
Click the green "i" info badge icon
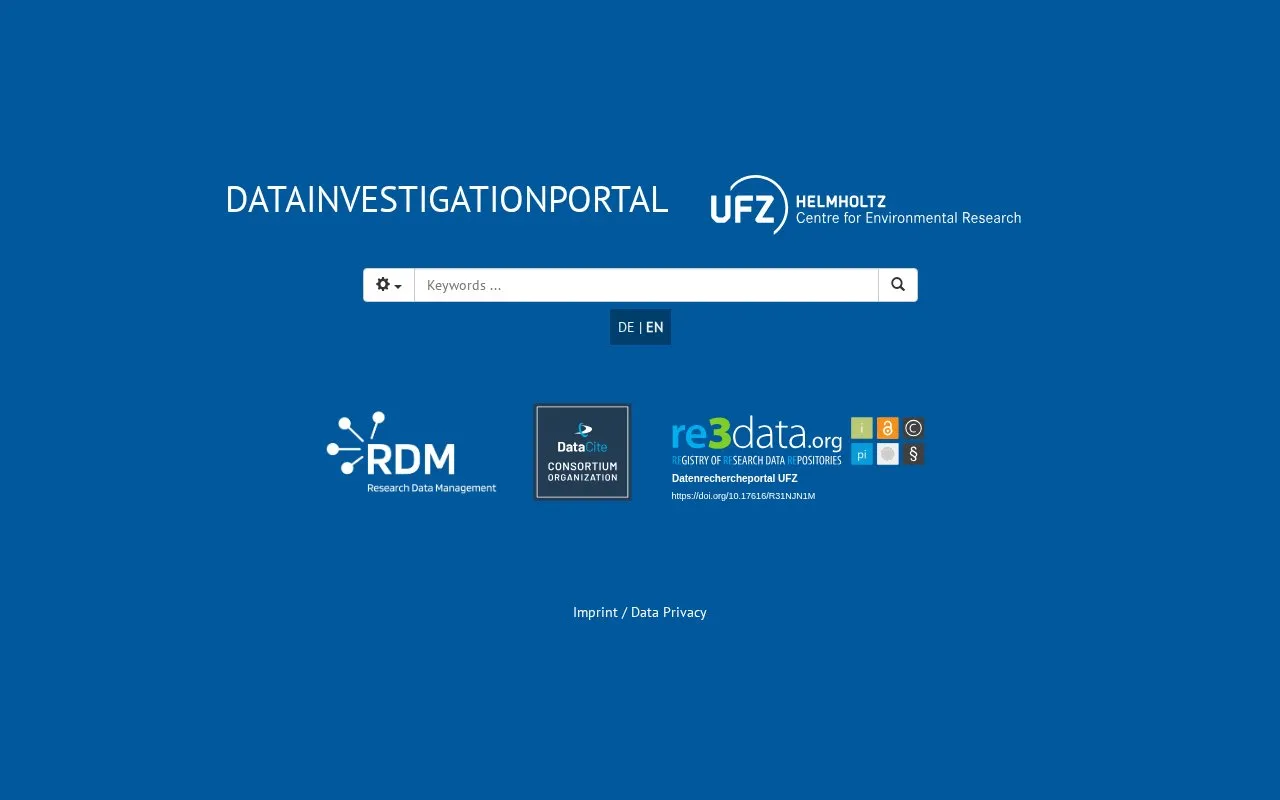[862, 428]
